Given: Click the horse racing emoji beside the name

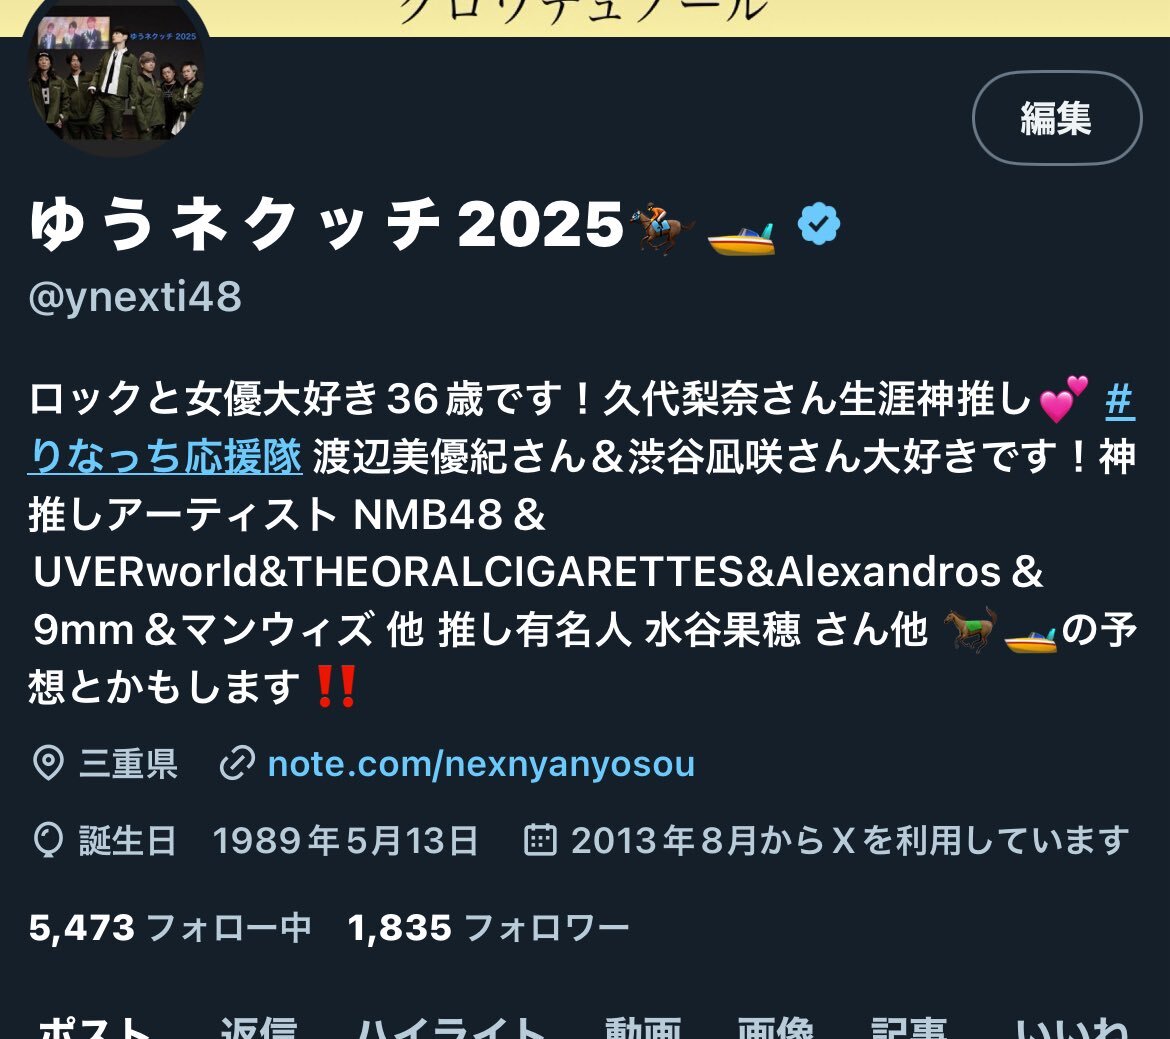Looking at the screenshot, I should (x=660, y=228).
